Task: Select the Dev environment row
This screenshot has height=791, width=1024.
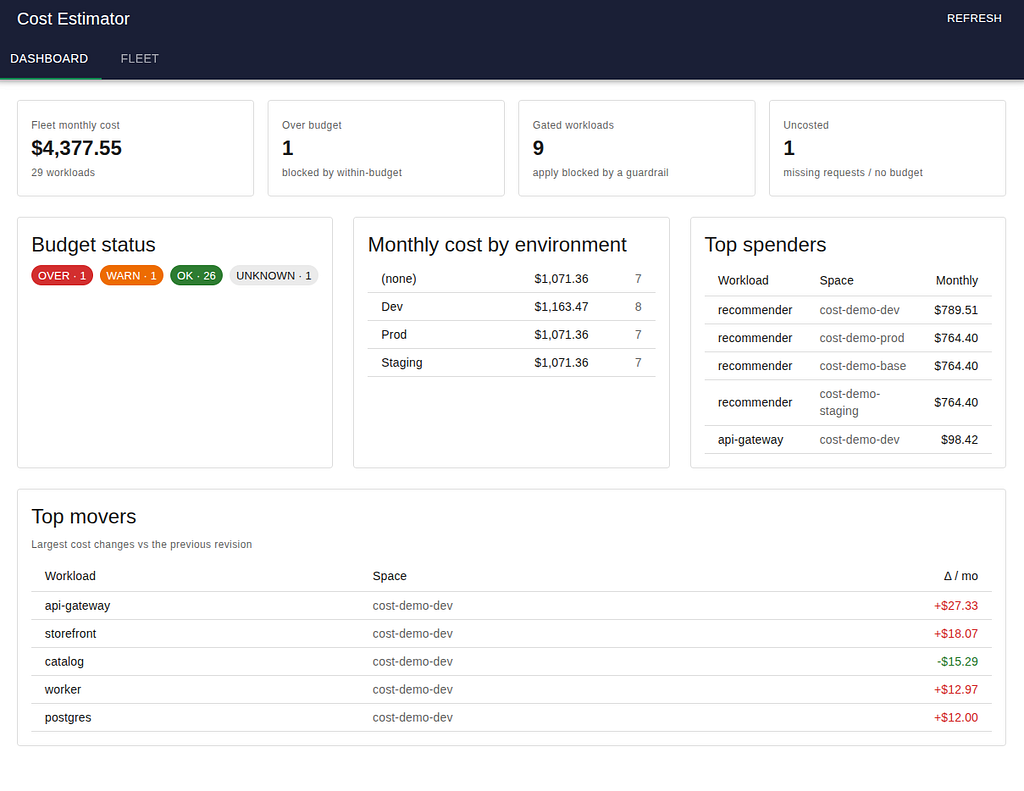Action: tap(511, 307)
